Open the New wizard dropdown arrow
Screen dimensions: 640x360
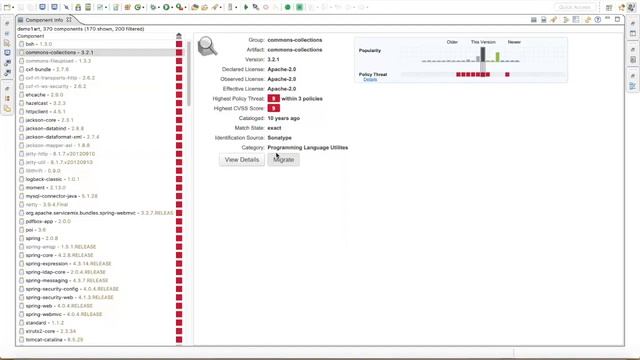[x=13, y=7]
